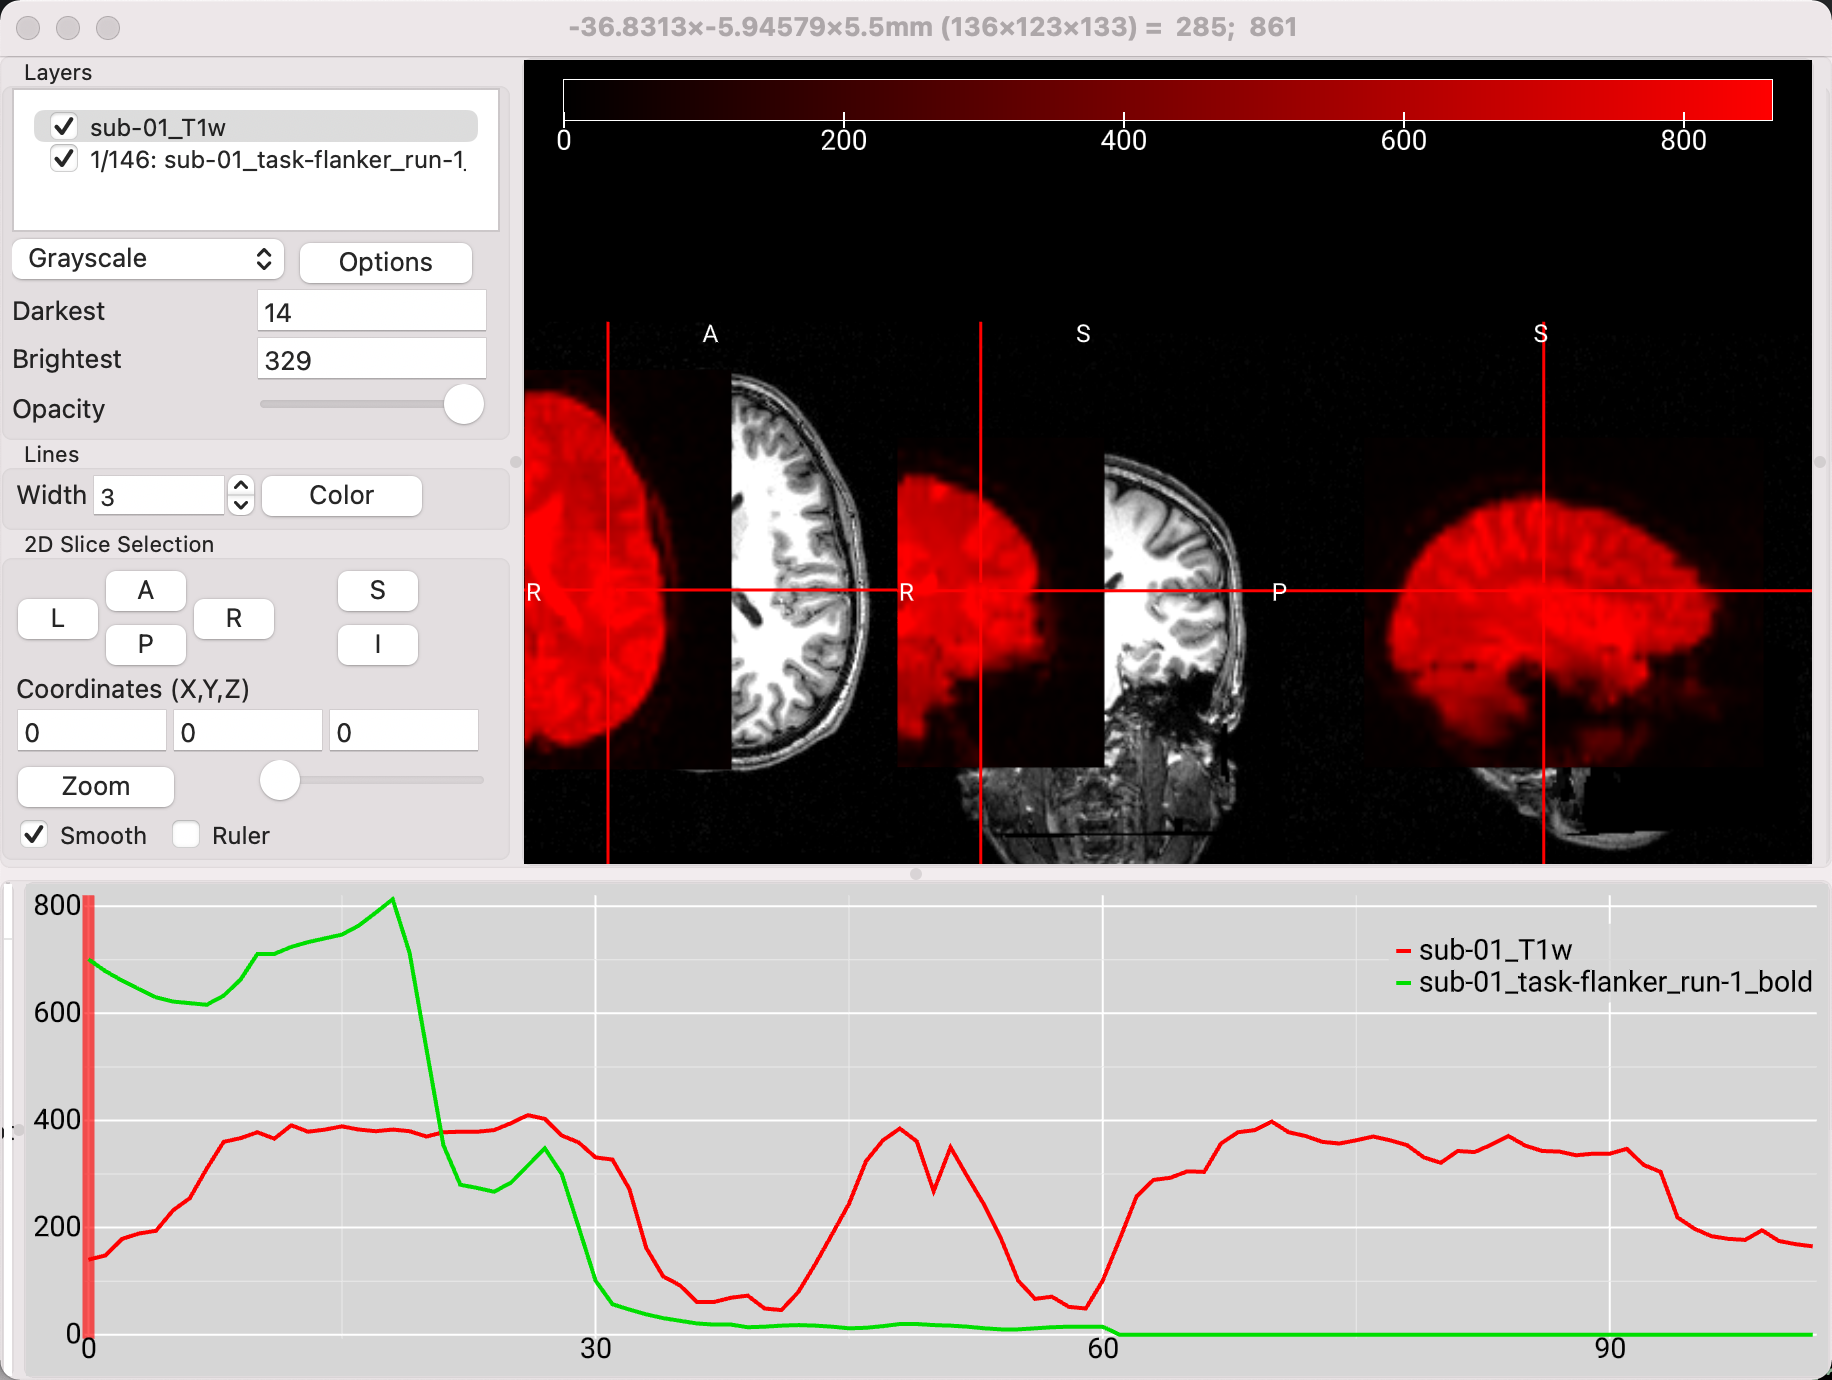Move slice Anterior with the A button
Image resolution: width=1832 pixels, height=1380 pixels.
[146, 591]
